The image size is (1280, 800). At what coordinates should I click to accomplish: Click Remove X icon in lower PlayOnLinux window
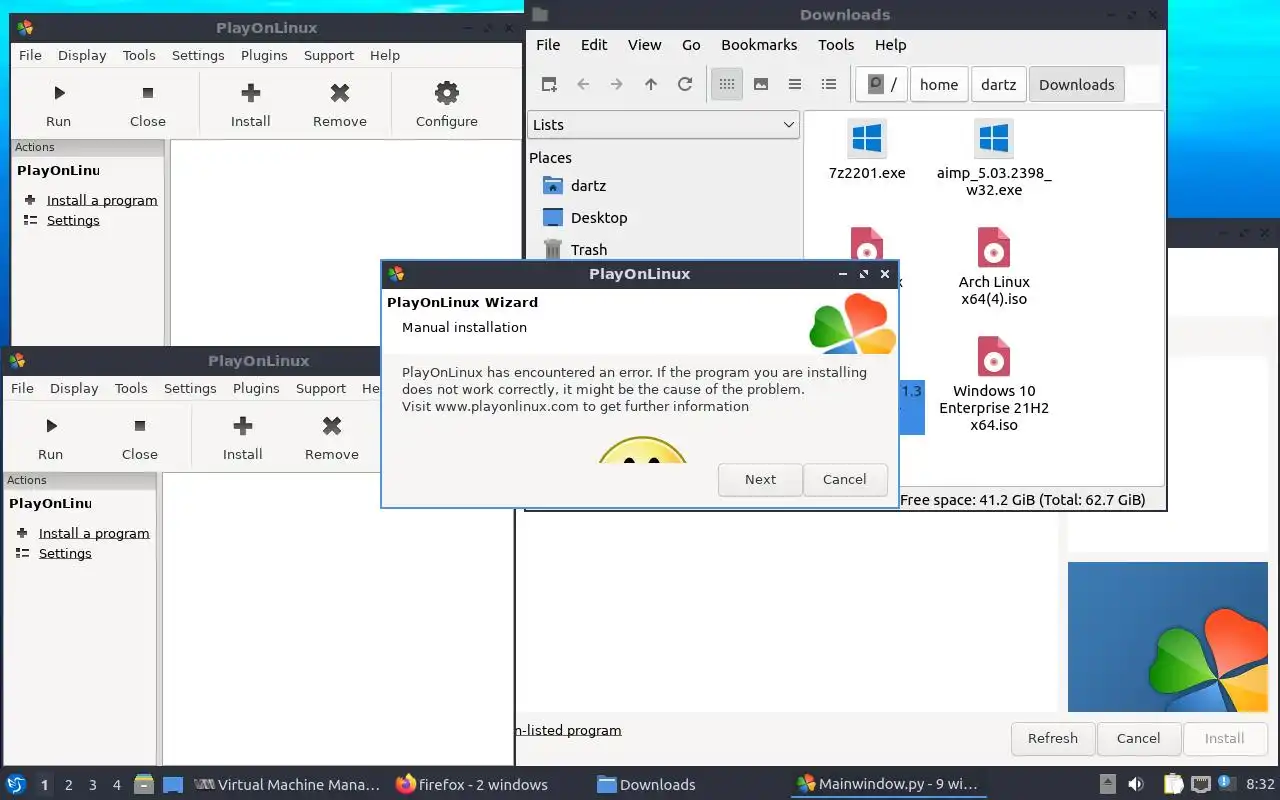point(332,426)
